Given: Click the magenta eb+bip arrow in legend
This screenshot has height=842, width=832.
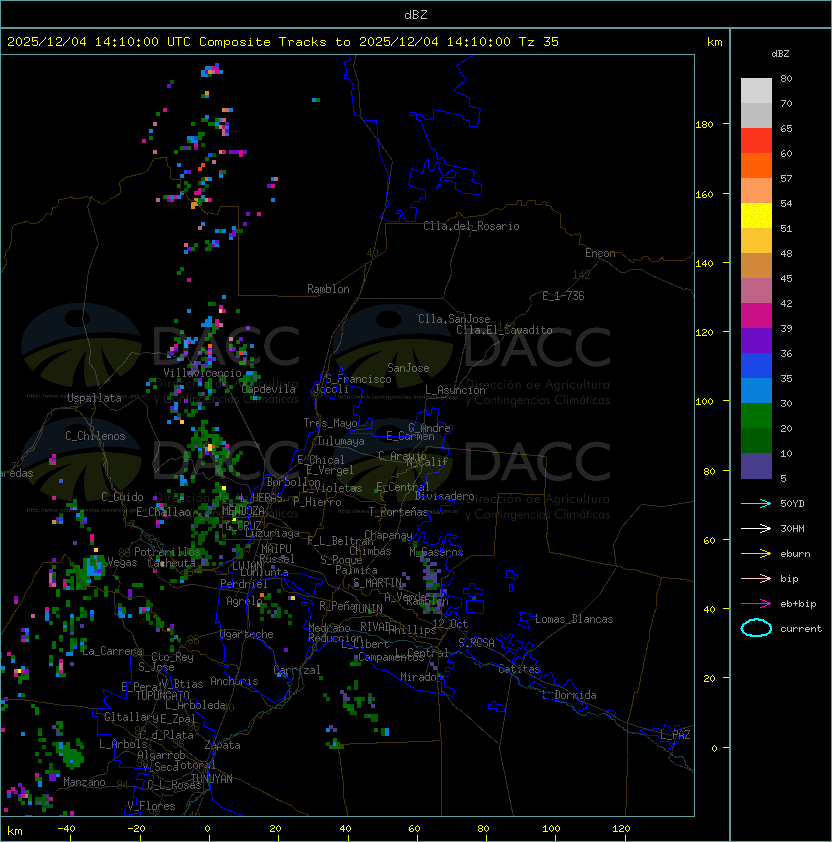Looking at the screenshot, I should pyautogui.click(x=756, y=604).
